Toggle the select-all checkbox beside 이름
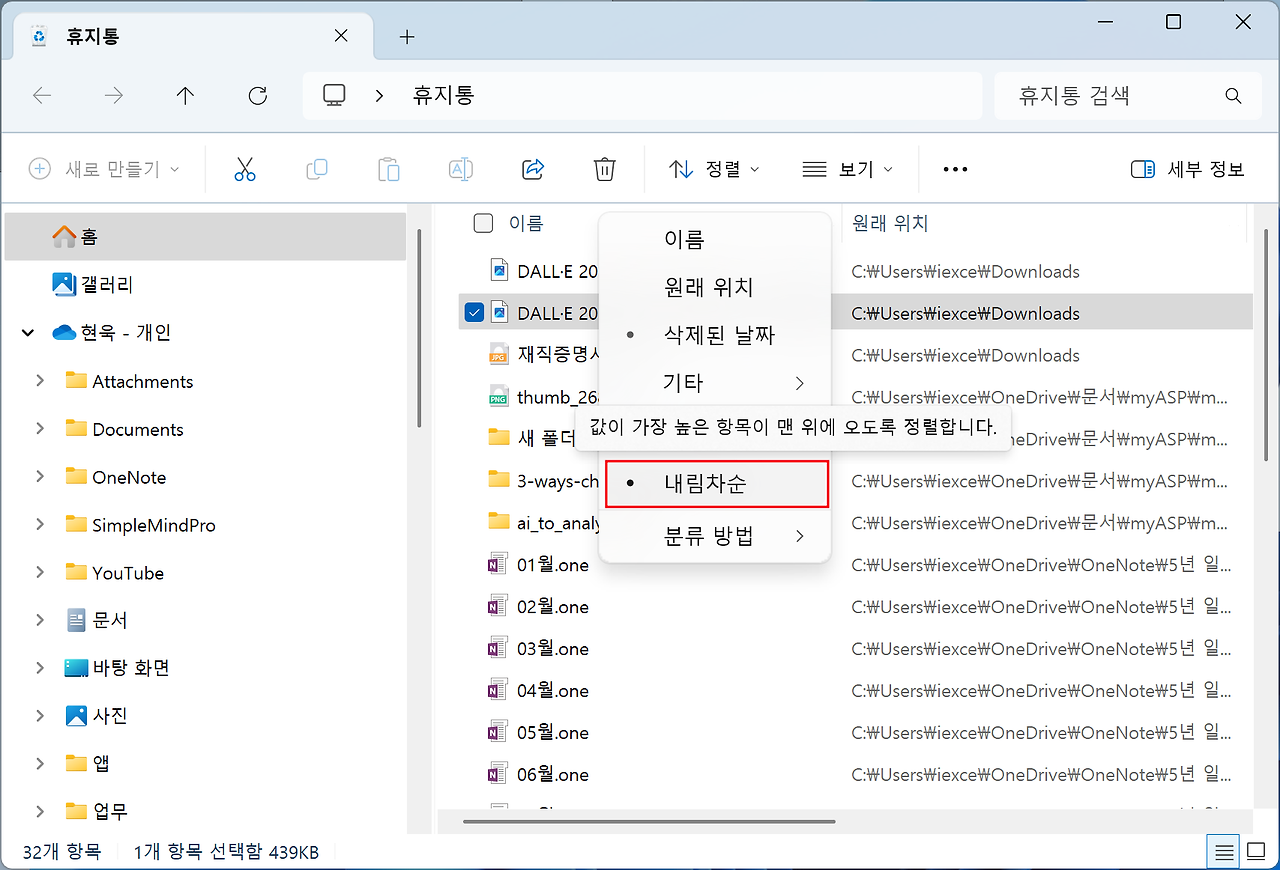1280x870 pixels. coord(483,223)
